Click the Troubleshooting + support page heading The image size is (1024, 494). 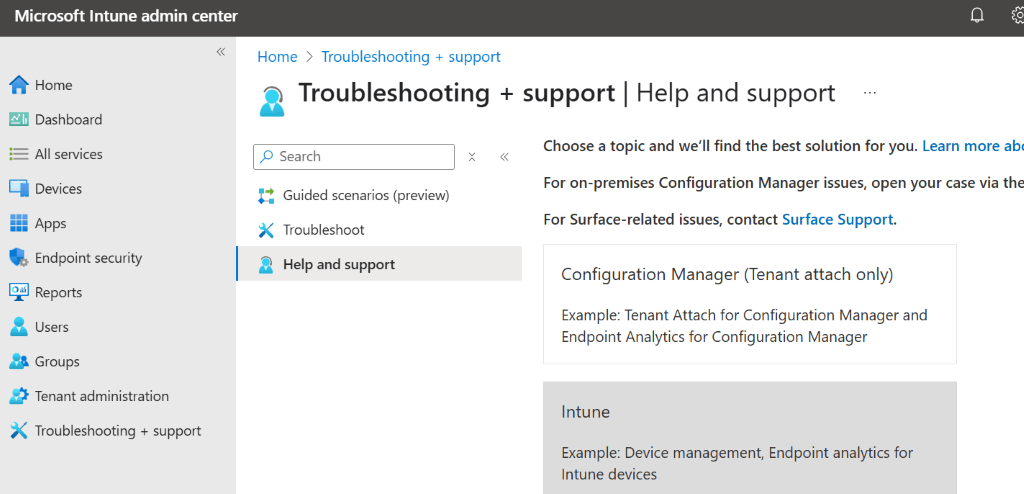click(x=567, y=93)
